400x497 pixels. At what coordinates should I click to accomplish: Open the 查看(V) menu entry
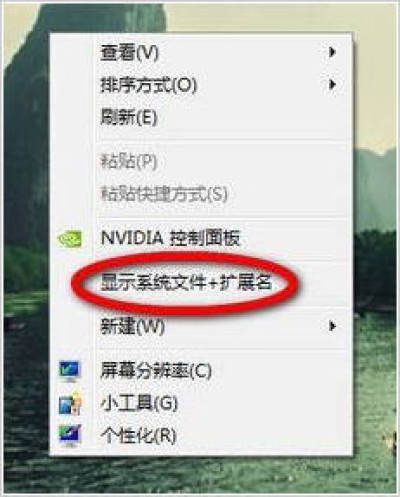pos(200,52)
